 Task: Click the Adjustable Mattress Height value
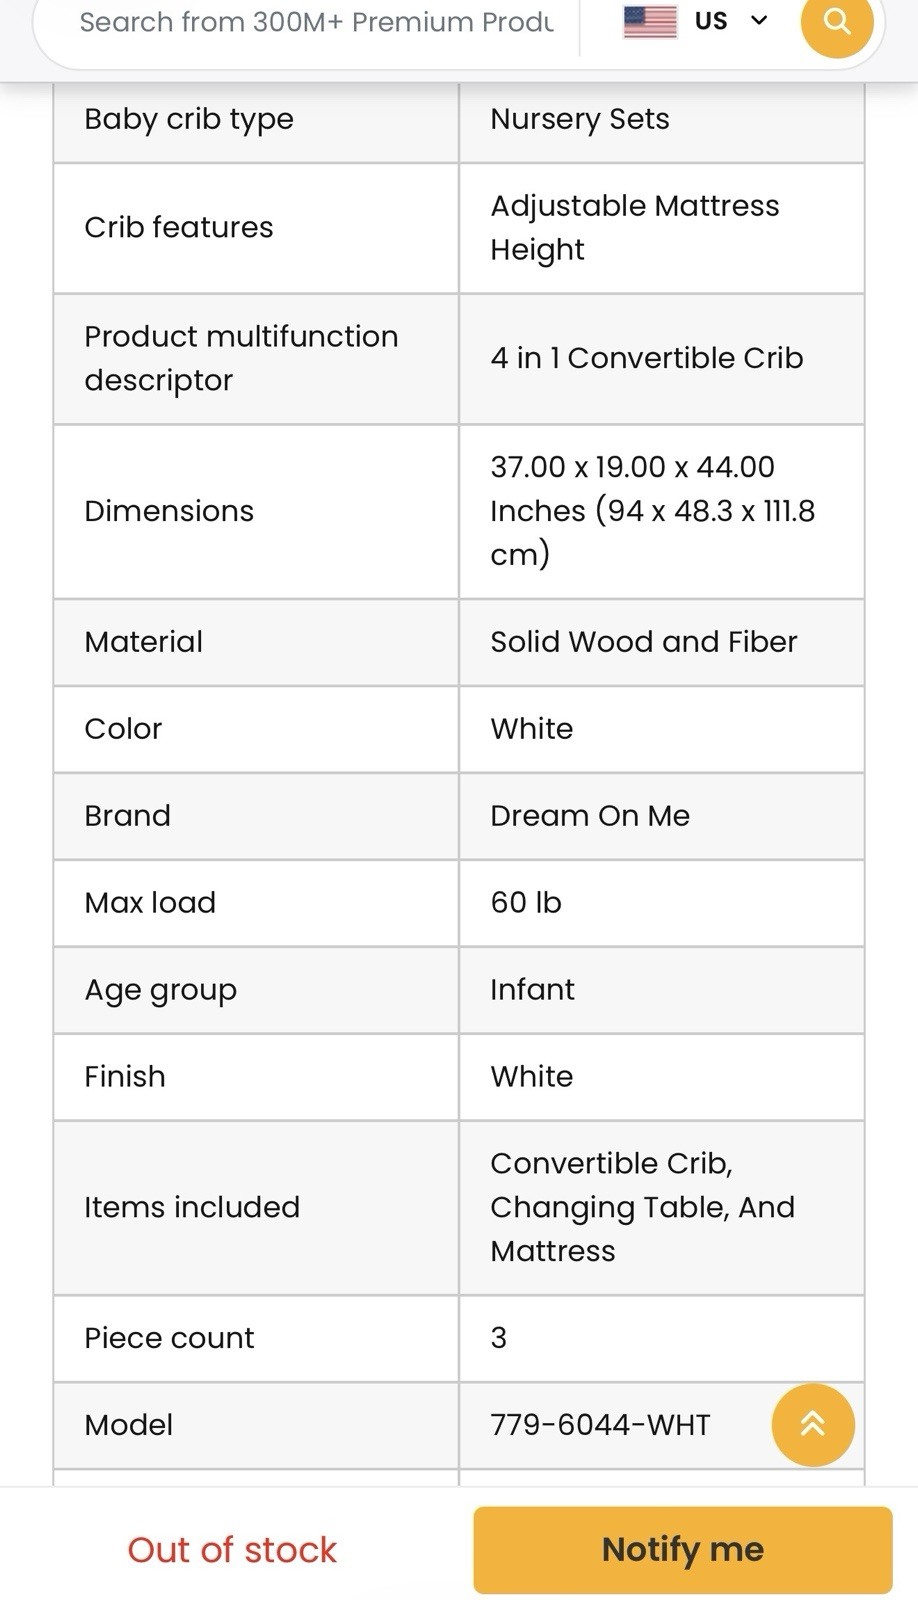634,227
